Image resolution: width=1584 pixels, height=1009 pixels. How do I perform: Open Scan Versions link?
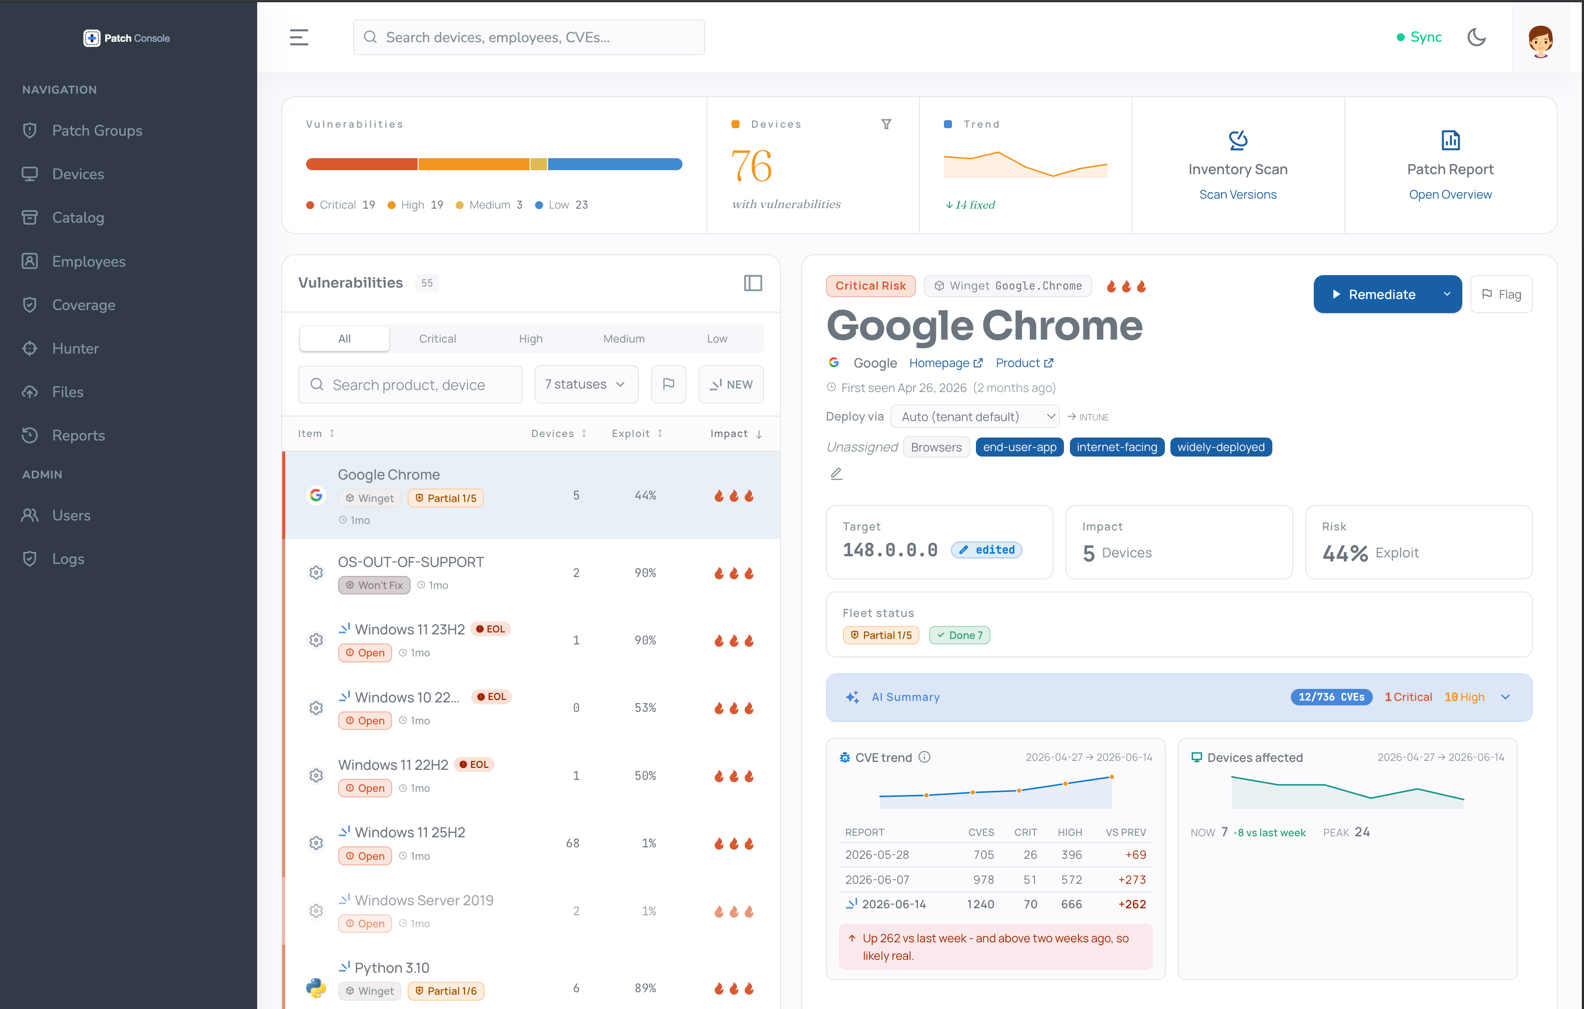pos(1238,195)
